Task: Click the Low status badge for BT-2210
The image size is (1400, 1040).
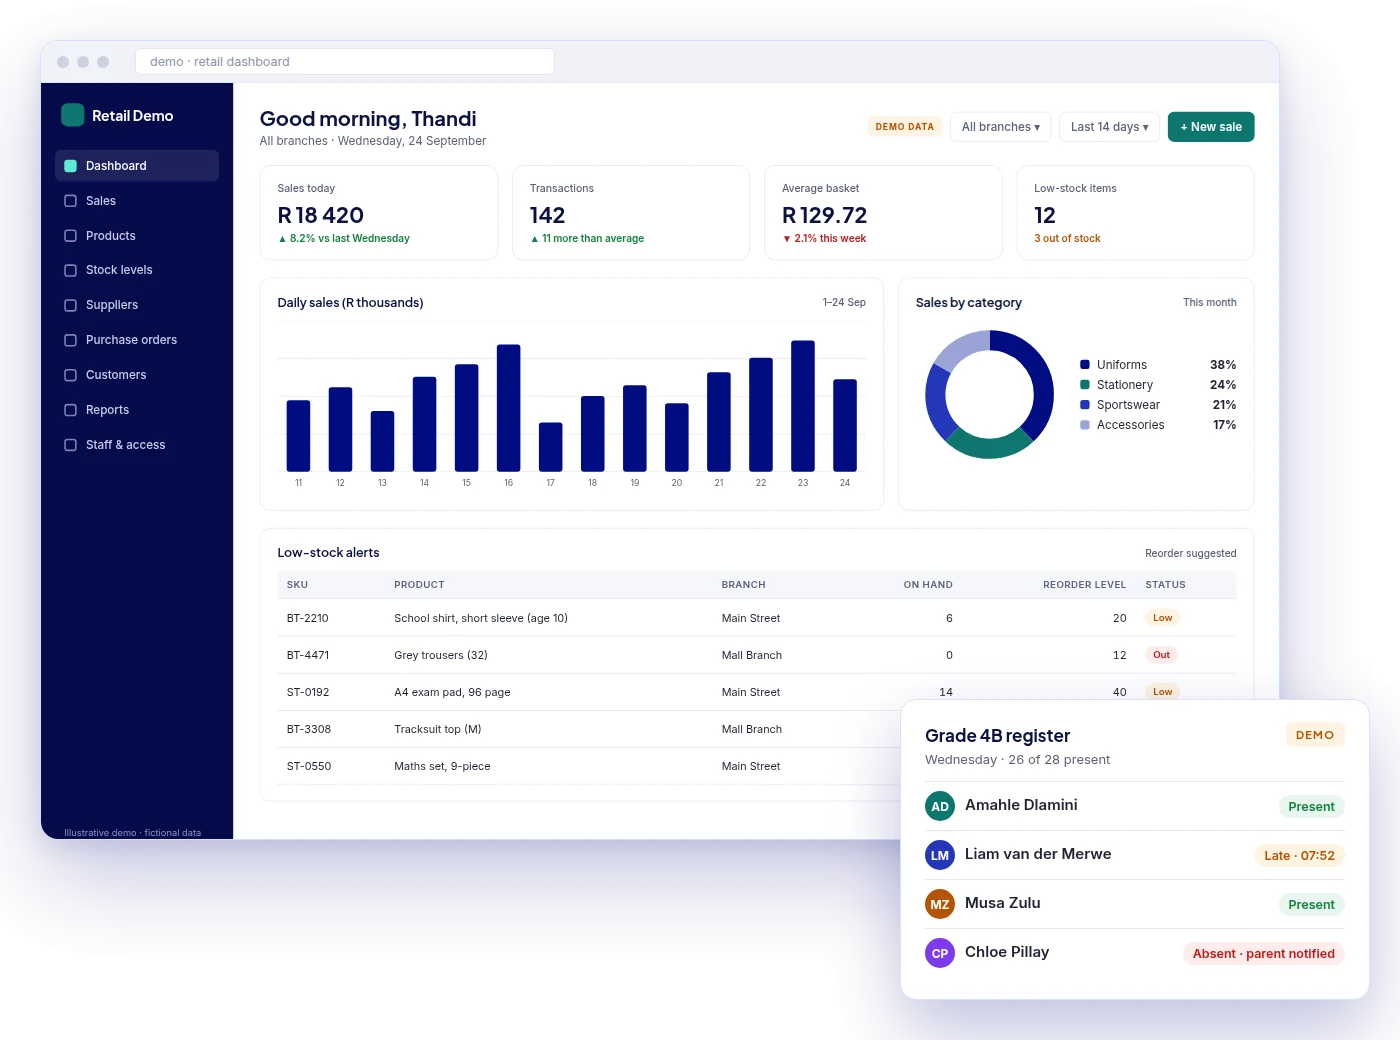Action: tap(1162, 618)
